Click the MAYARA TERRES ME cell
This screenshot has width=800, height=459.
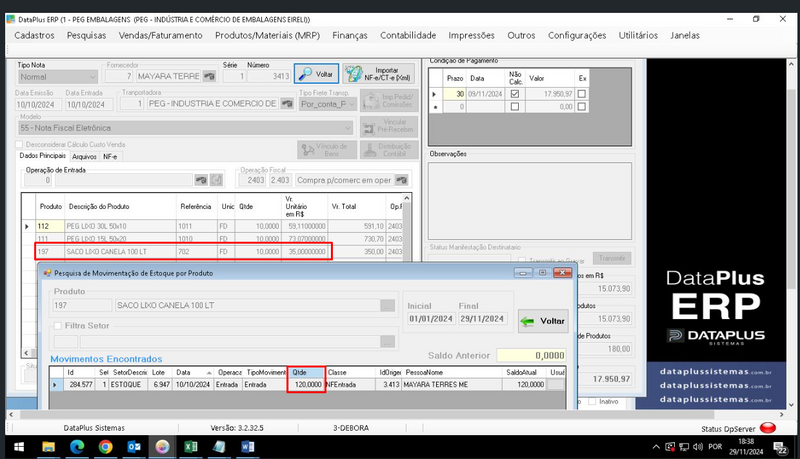click(452, 385)
